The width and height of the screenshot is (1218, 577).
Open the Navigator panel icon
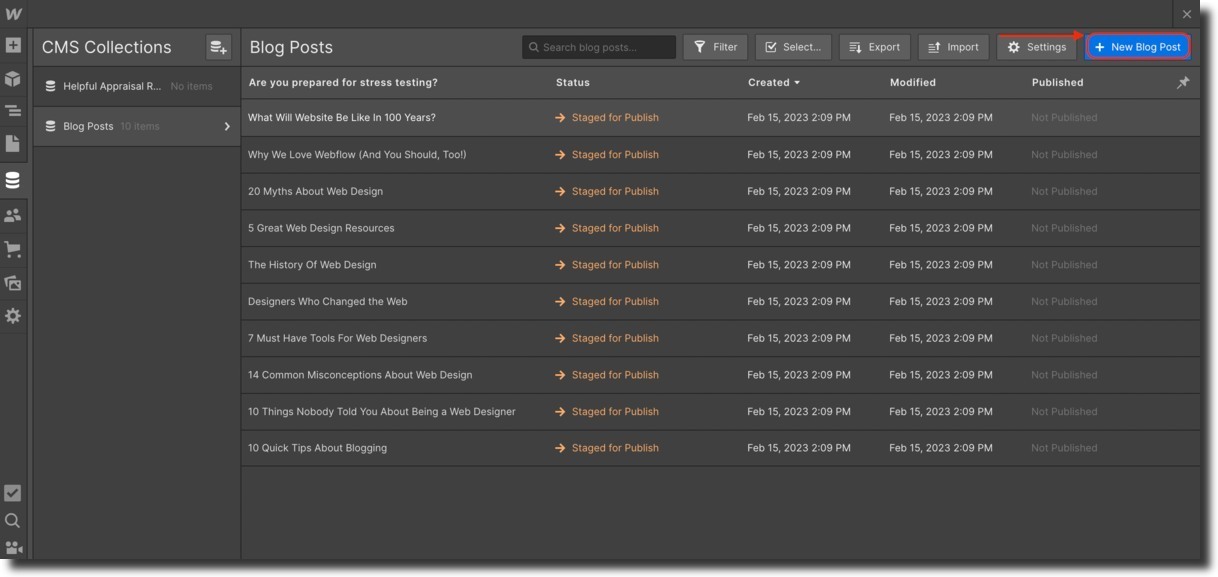coord(13,111)
